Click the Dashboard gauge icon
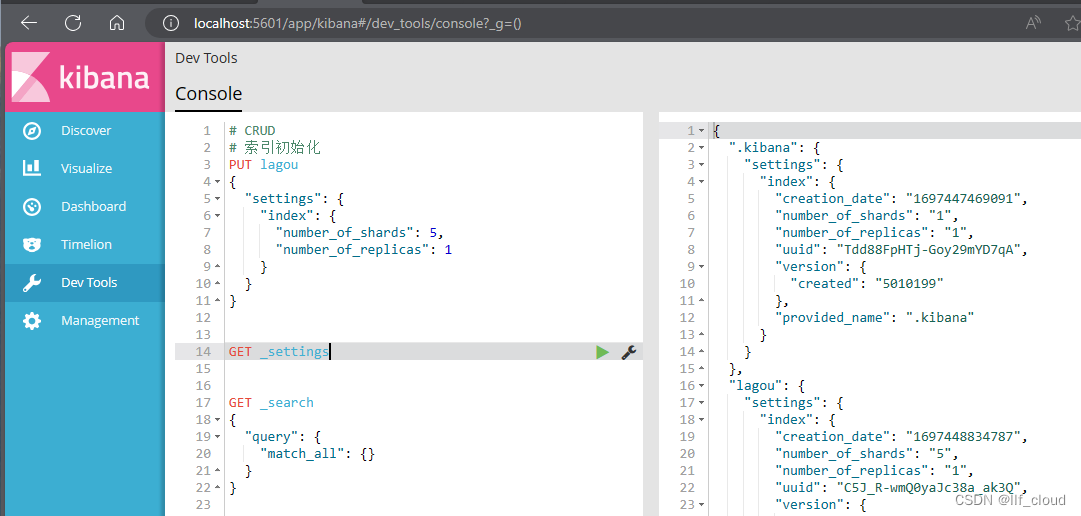The image size is (1081, 516). click(x=32, y=206)
